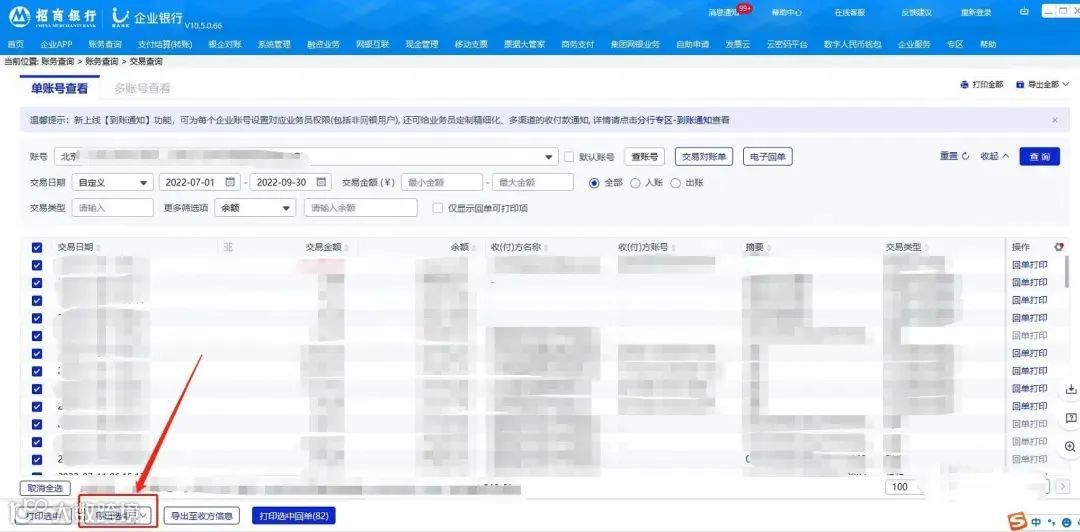Screen dimensions: 1080x532
Task: Click the end date calendar icon
Action: [x=321, y=182]
